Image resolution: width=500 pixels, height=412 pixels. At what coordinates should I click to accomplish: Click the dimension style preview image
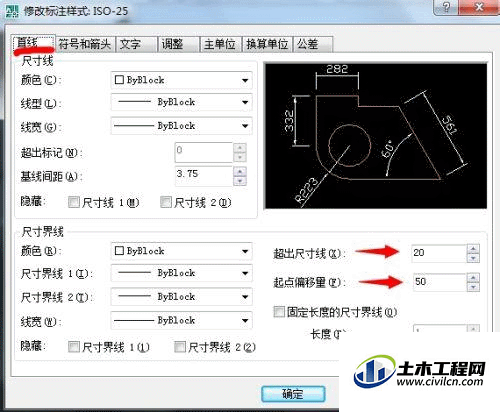376,136
